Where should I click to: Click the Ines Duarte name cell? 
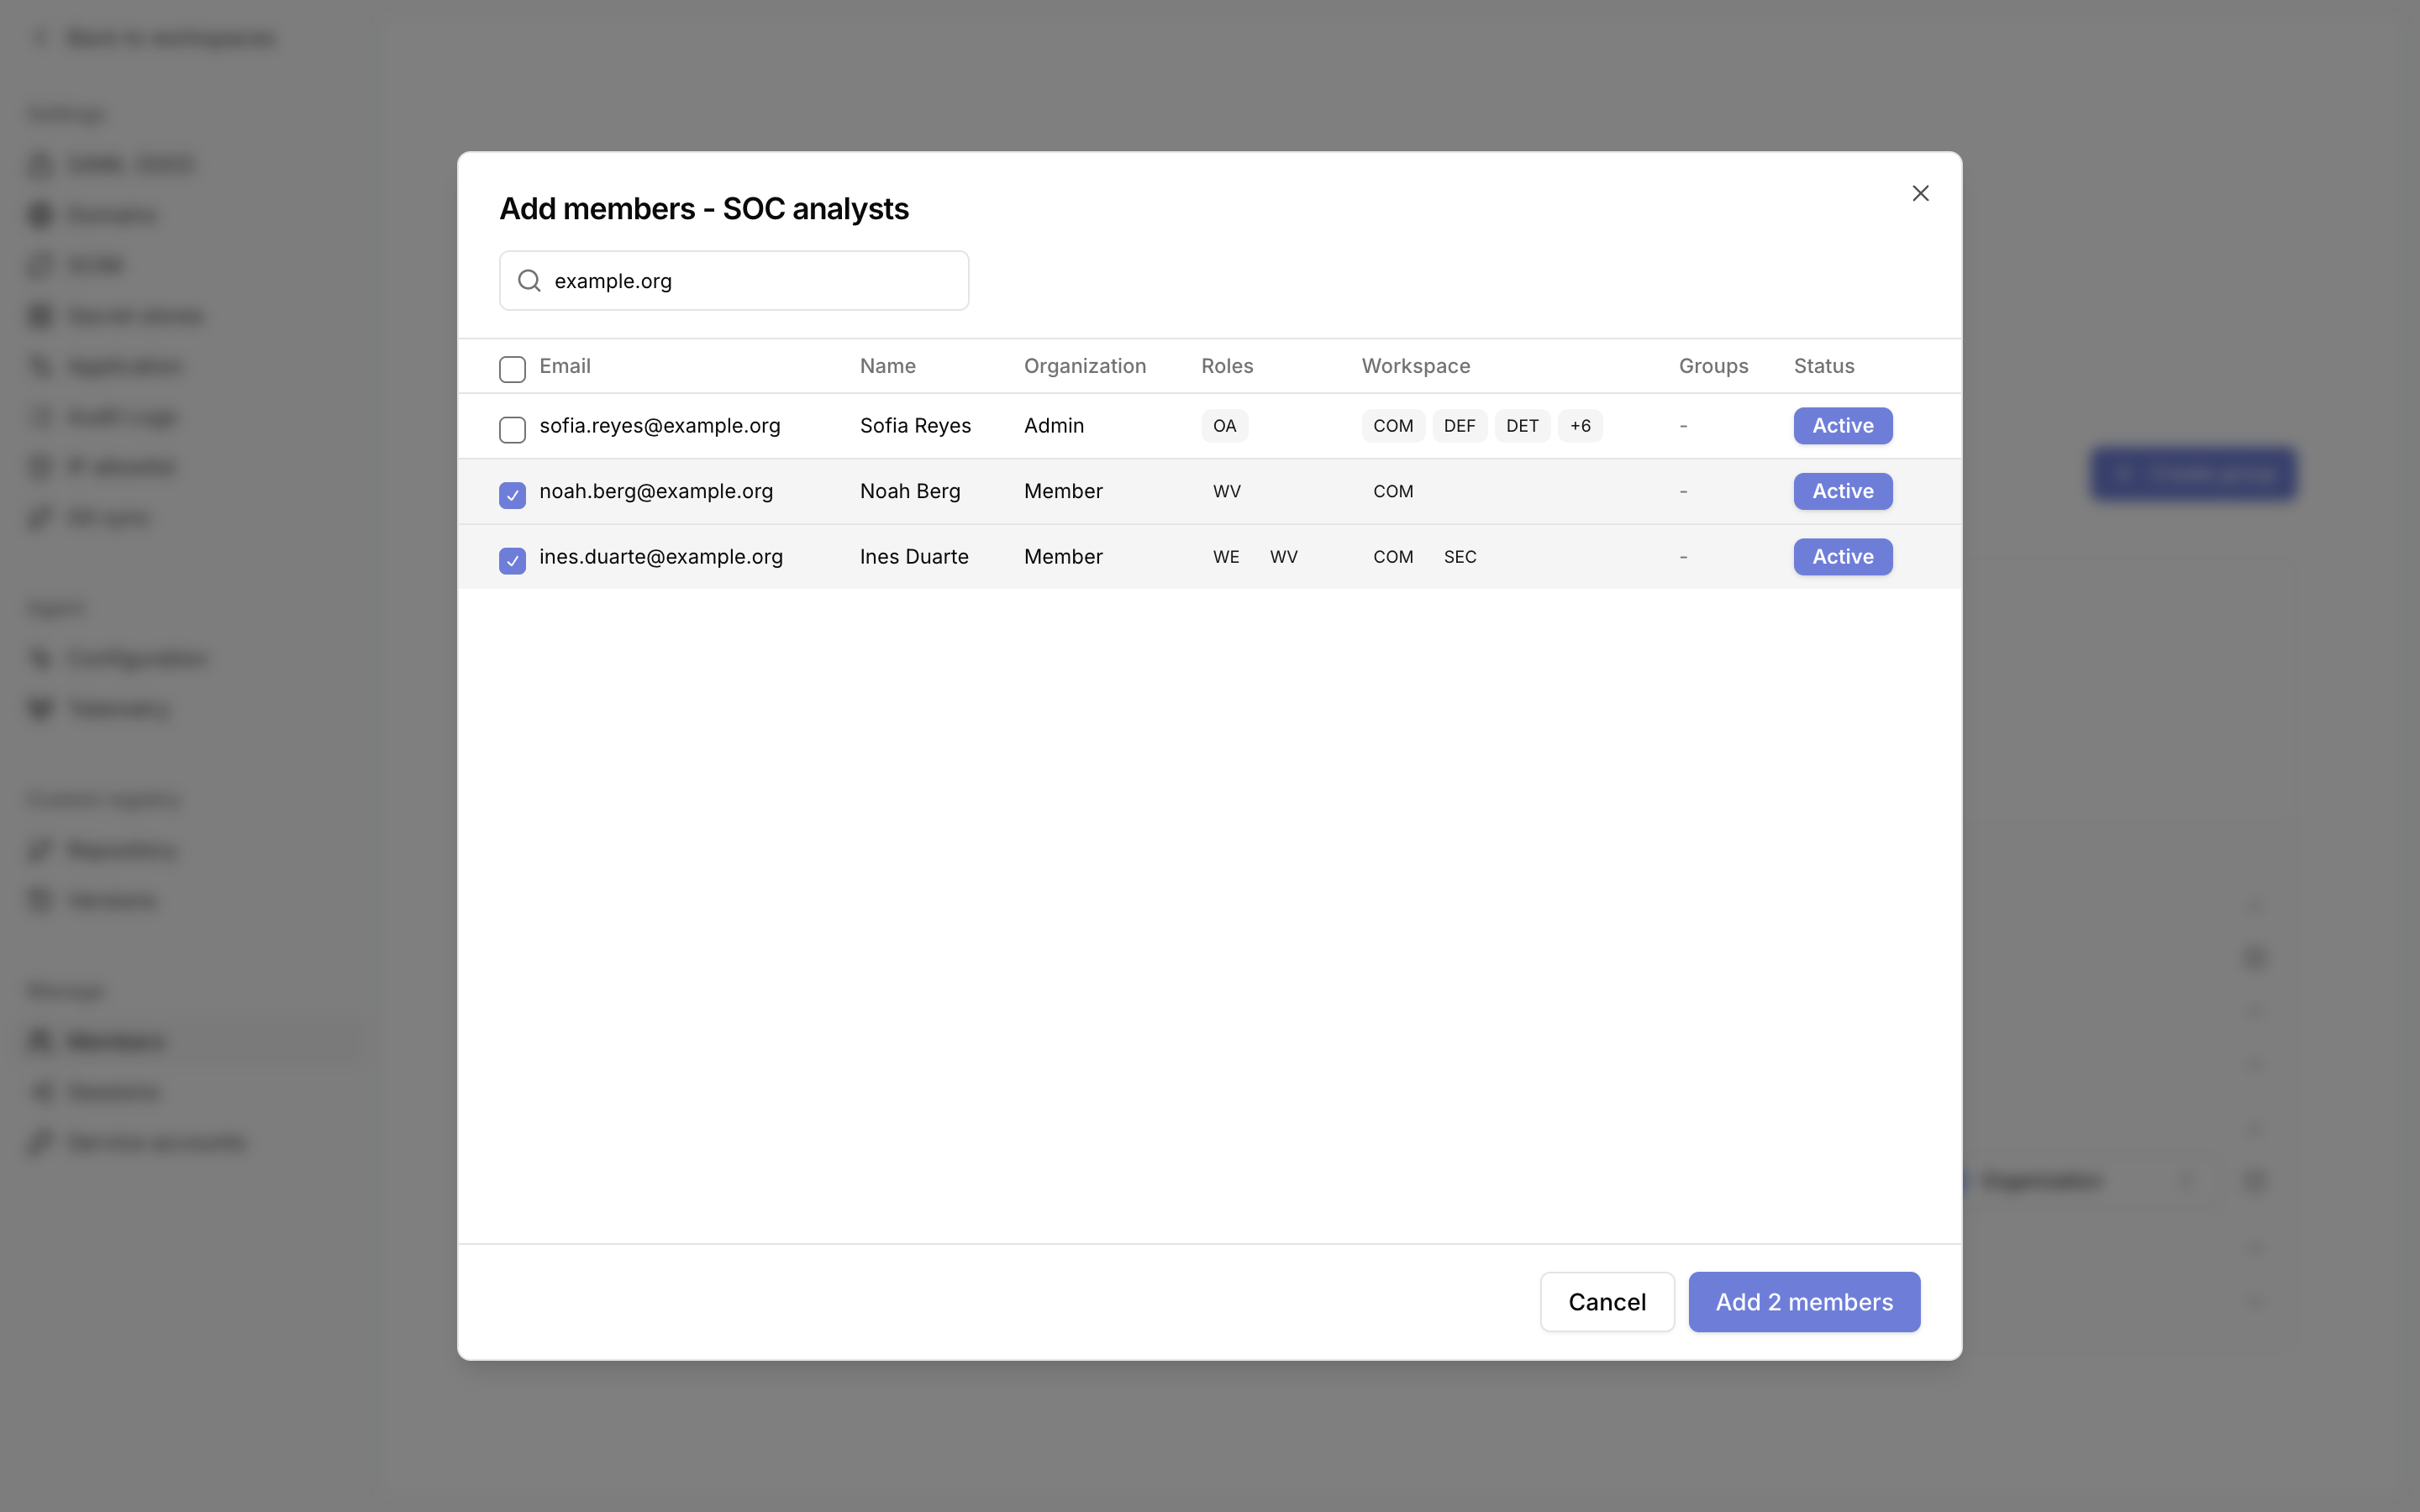click(914, 557)
